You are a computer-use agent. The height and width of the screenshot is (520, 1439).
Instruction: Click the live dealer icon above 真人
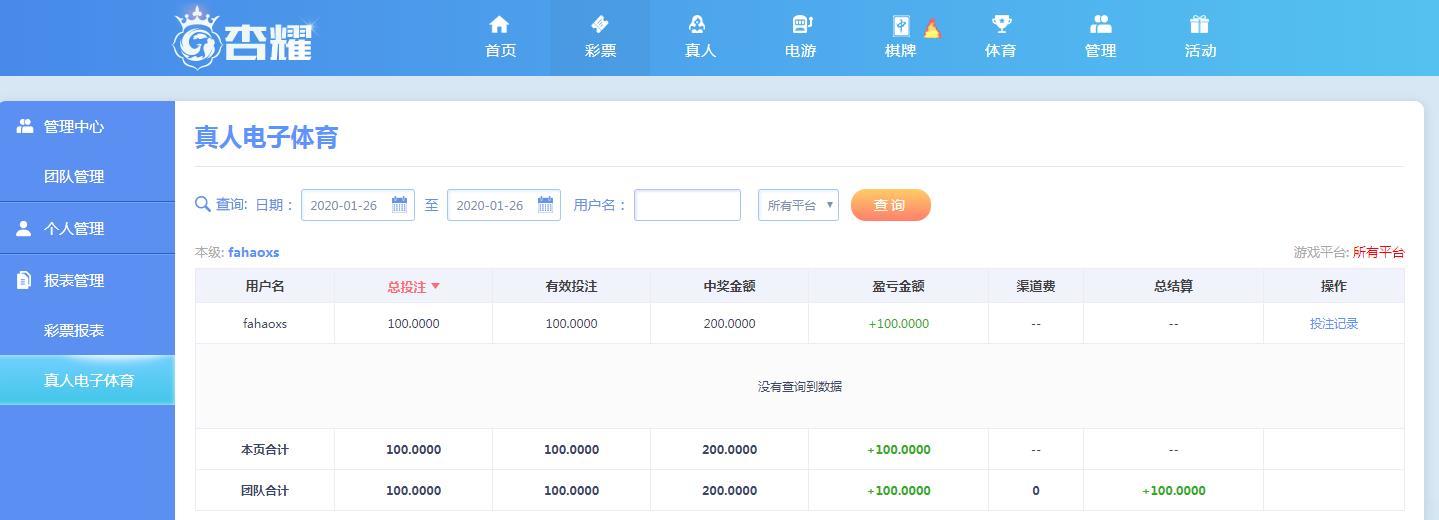click(699, 24)
